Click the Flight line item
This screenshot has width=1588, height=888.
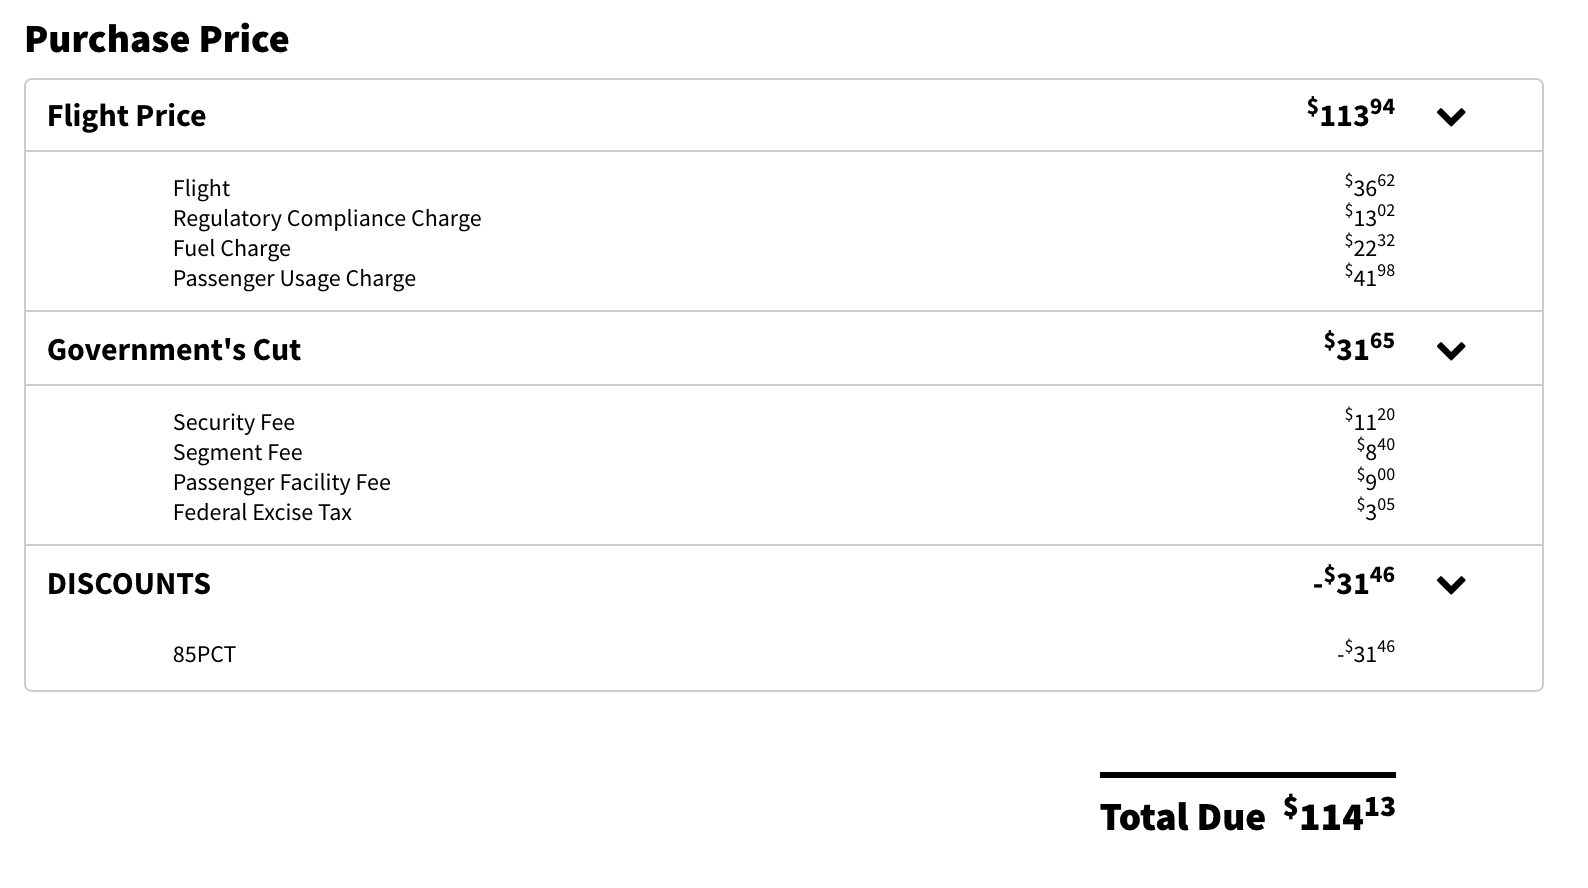coord(201,187)
